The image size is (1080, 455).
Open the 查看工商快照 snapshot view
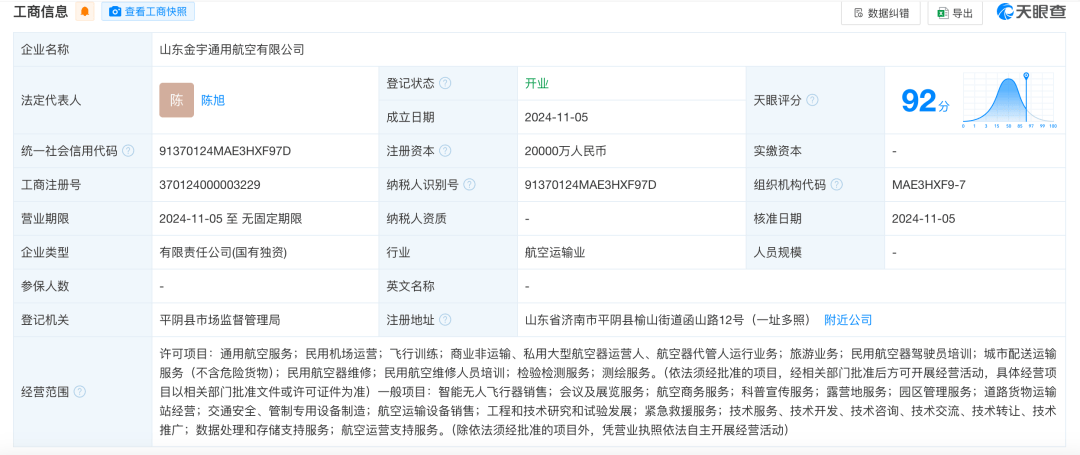[x=148, y=12]
